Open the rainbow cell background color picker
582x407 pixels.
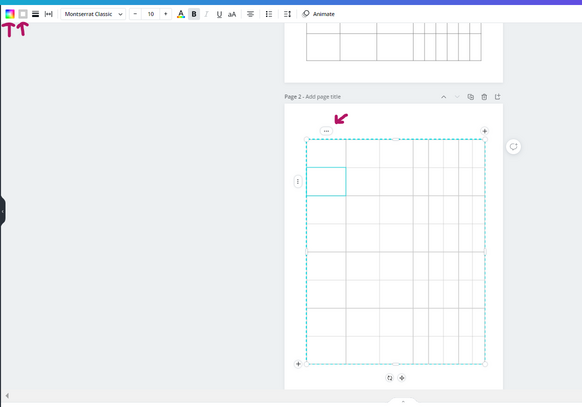coord(10,14)
